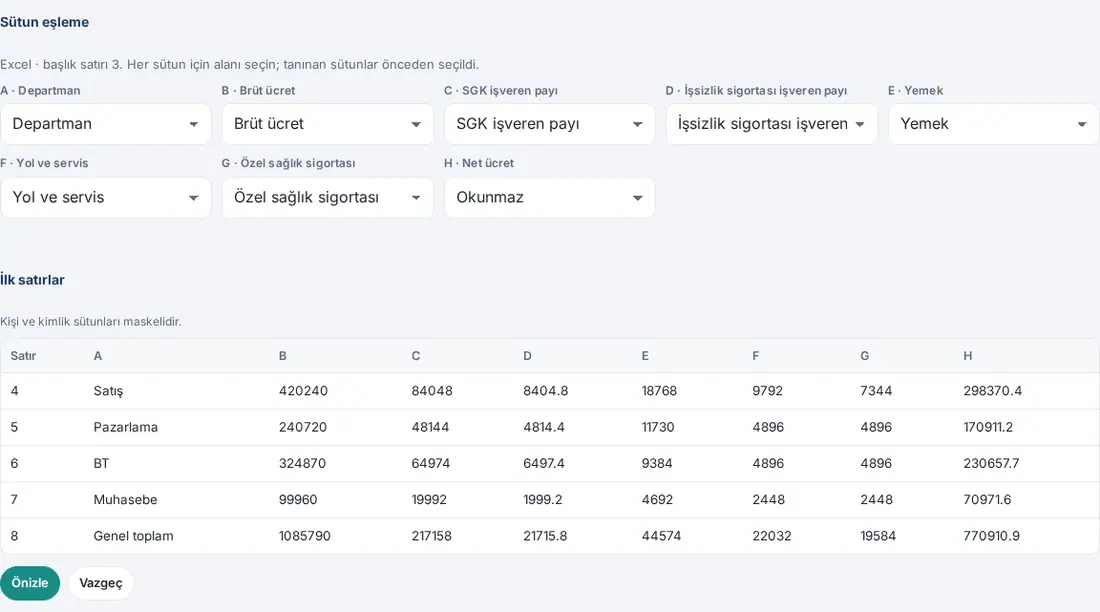The width and height of the screenshot is (1100, 612).
Task: Click the Sütun eşleme heading
Action: [x=44, y=22]
